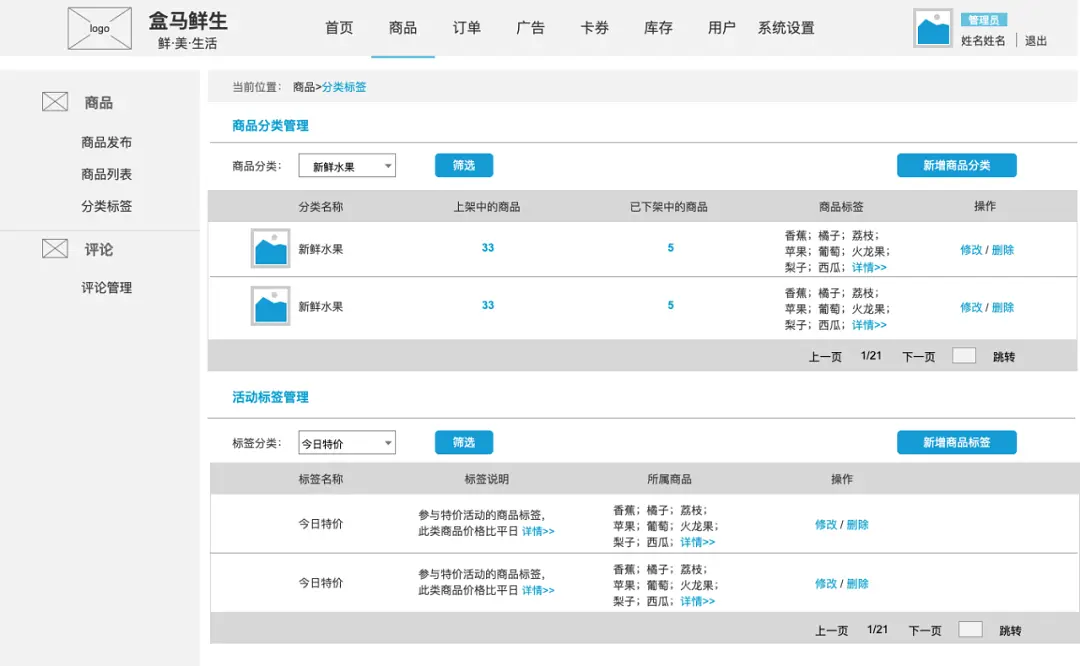The width and height of the screenshot is (1080, 666).
Task: Click the admin avatar image icon
Action: 931,30
